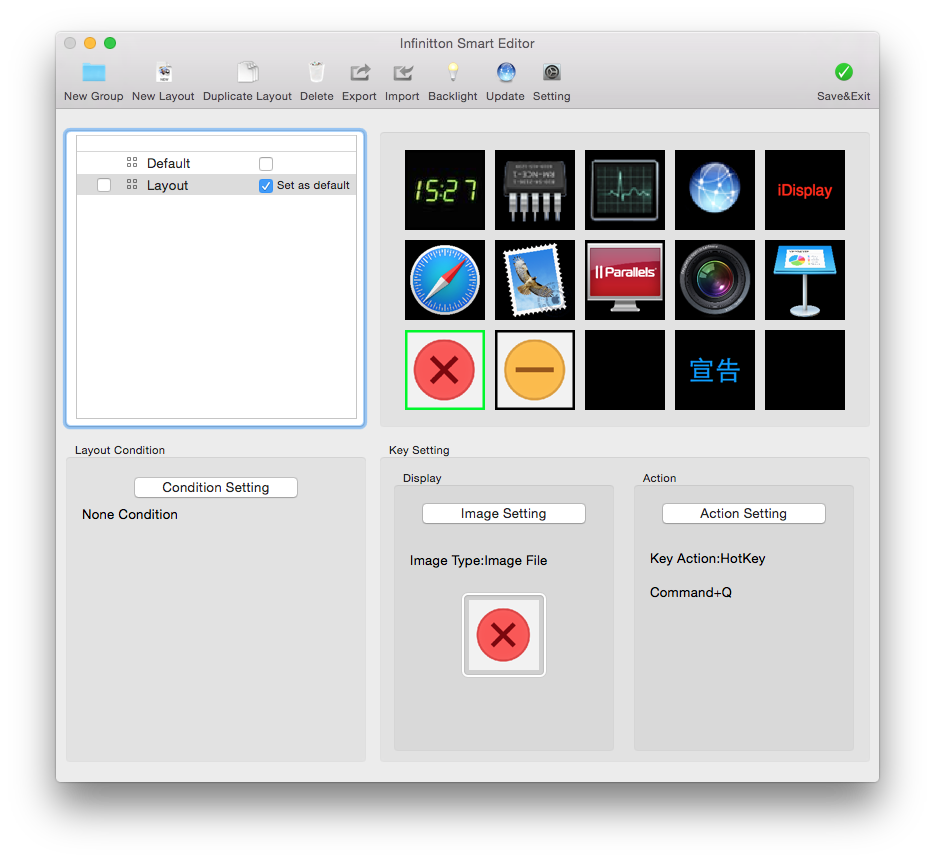Select the Parallels key tile
The image size is (935, 862).
pyautogui.click(x=625, y=280)
